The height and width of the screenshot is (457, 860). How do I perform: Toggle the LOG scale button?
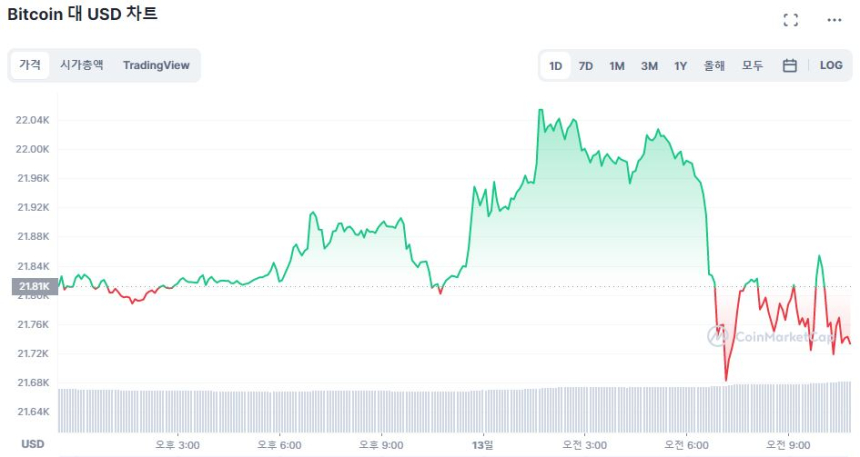[x=831, y=66]
